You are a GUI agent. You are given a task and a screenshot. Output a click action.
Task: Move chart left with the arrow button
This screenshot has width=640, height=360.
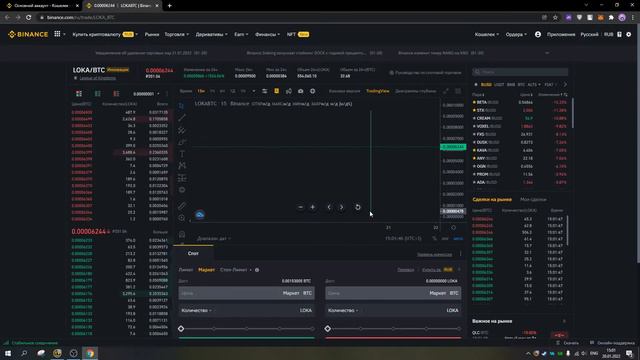click(329, 207)
